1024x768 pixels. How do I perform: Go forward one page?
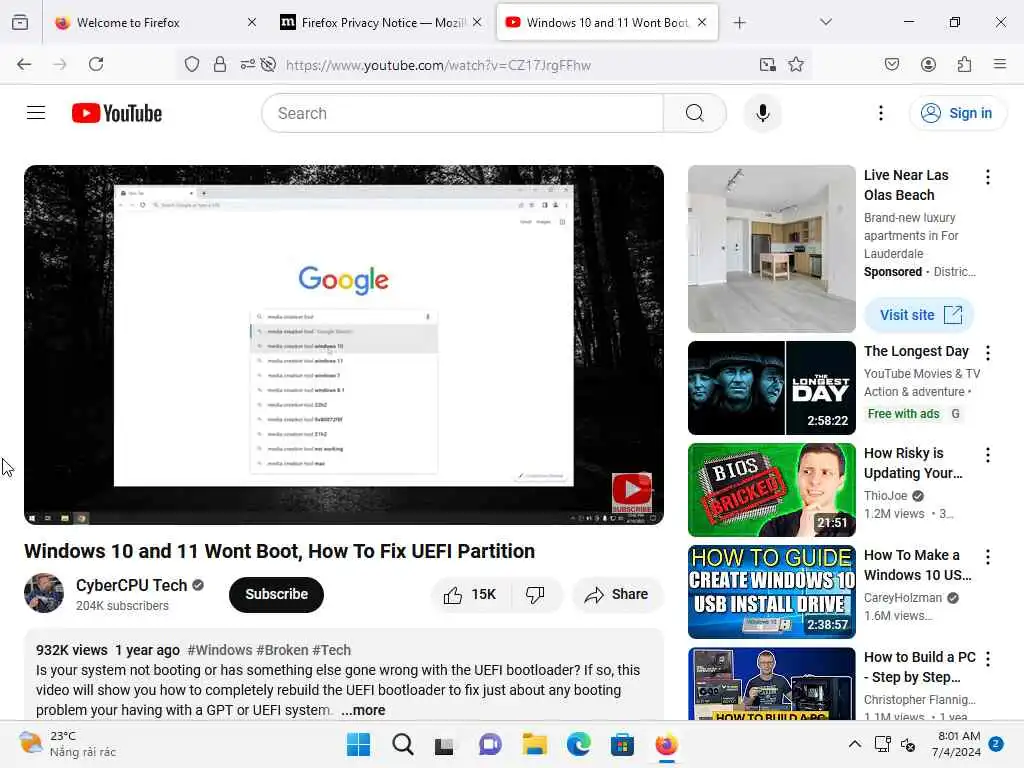pyautogui.click(x=60, y=64)
